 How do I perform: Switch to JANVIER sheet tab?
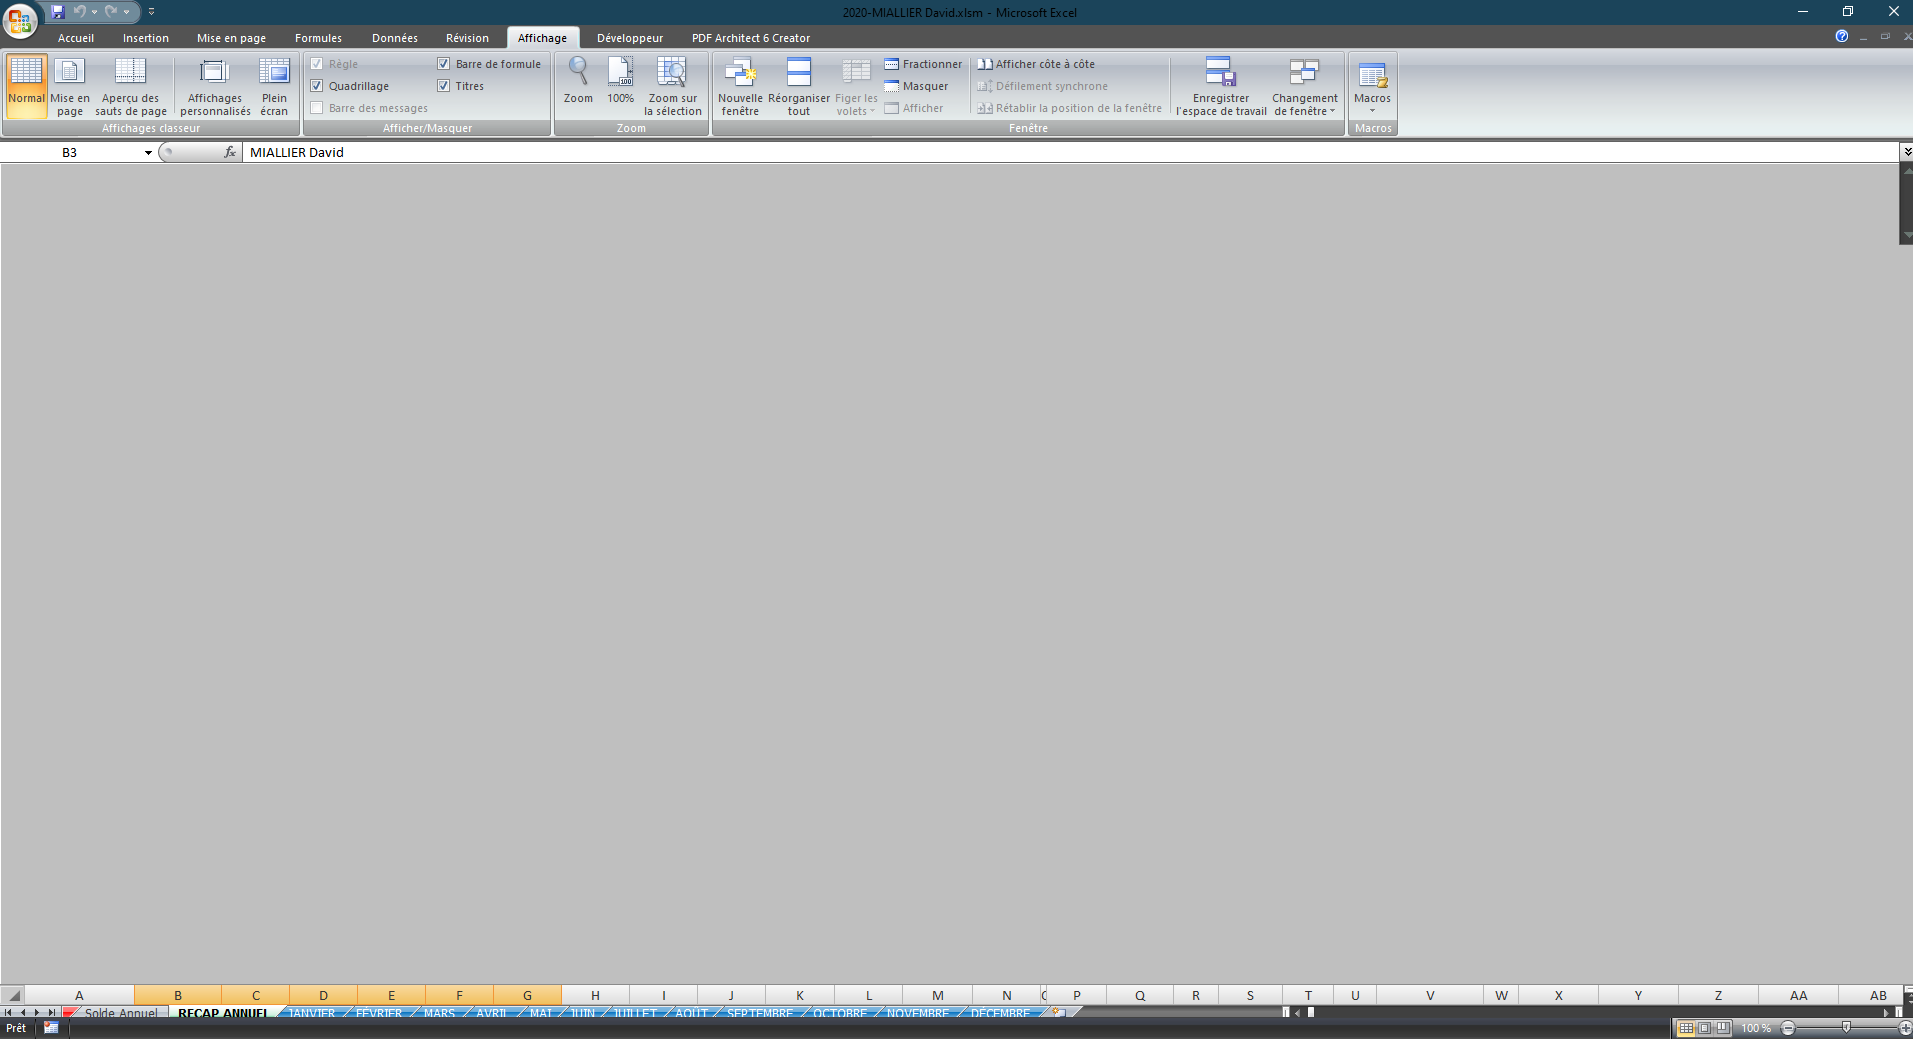tap(312, 1013)
